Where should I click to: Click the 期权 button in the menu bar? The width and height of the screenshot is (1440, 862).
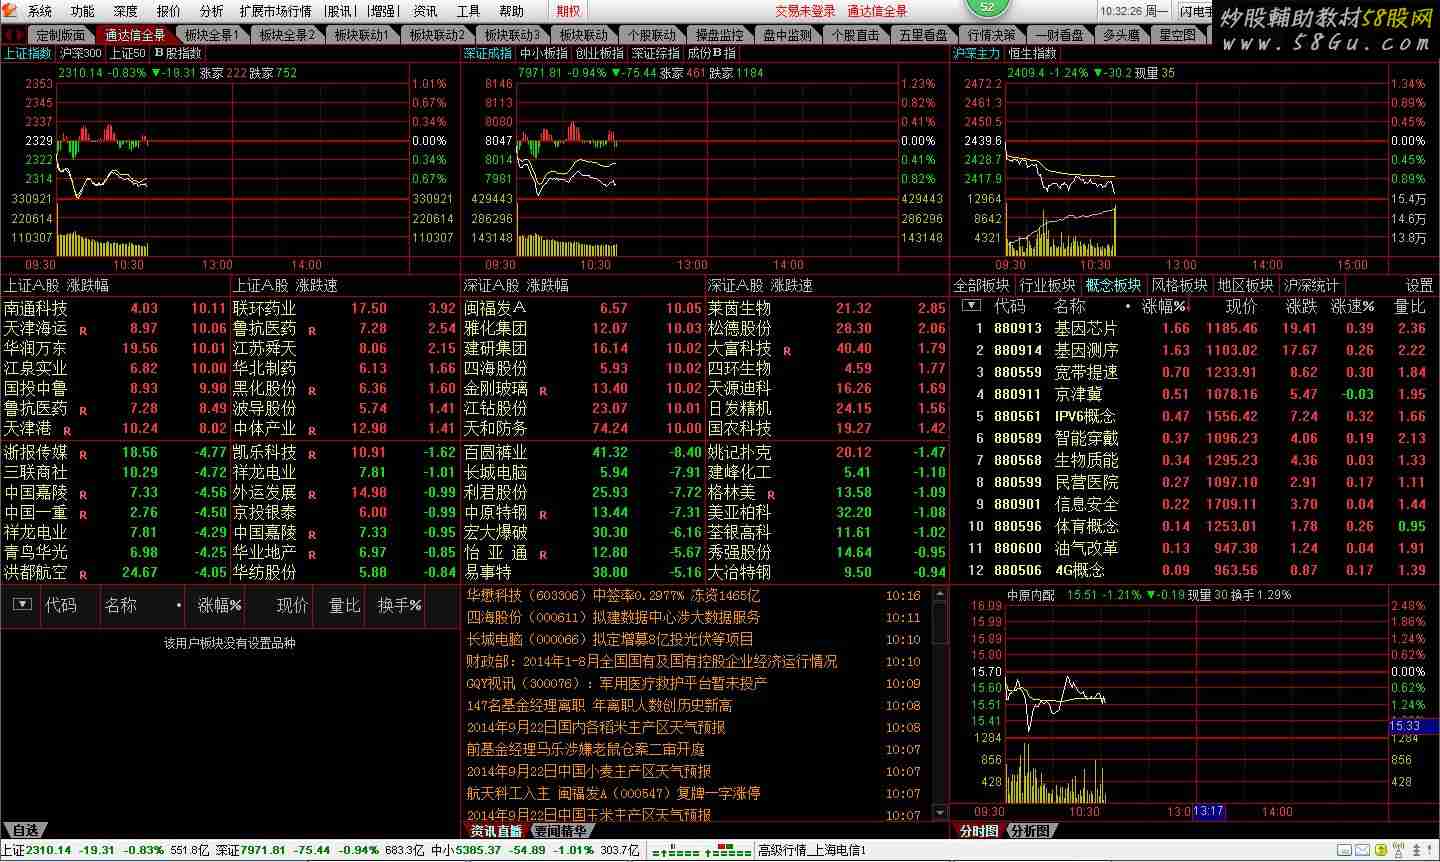[x=569, y=11]
